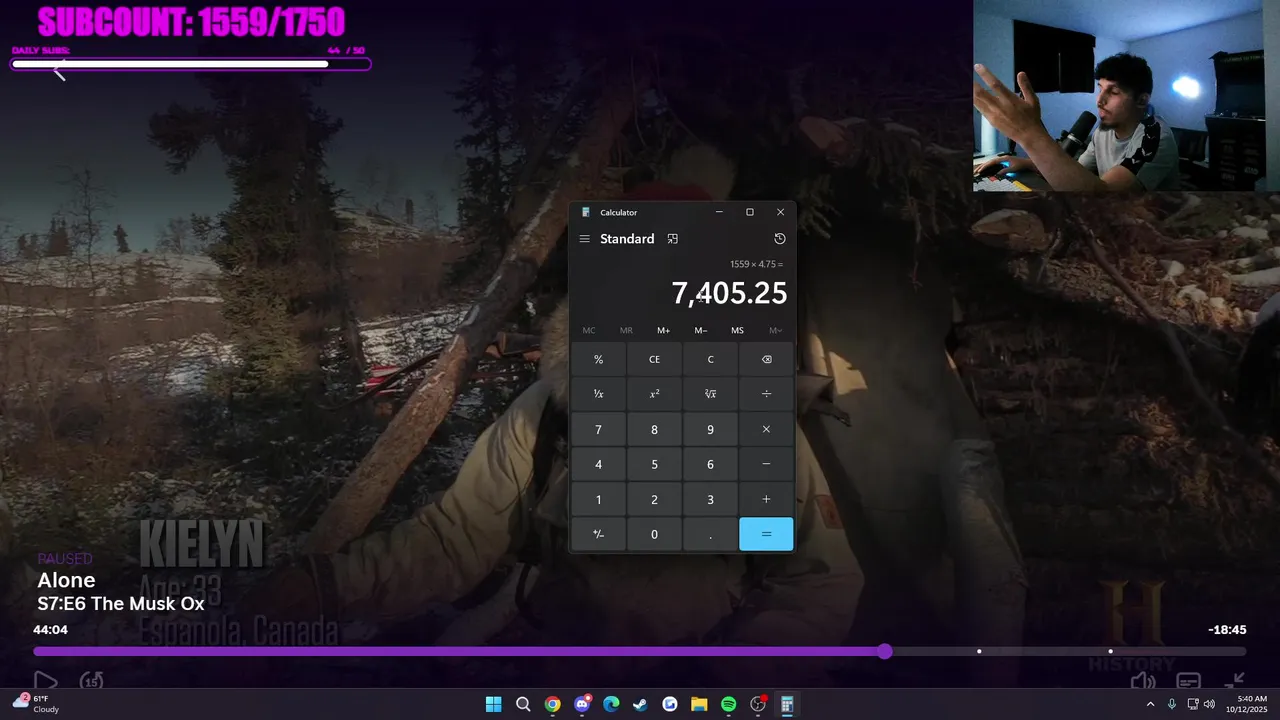Open File Explorer from the taskbar

point(699,704)
